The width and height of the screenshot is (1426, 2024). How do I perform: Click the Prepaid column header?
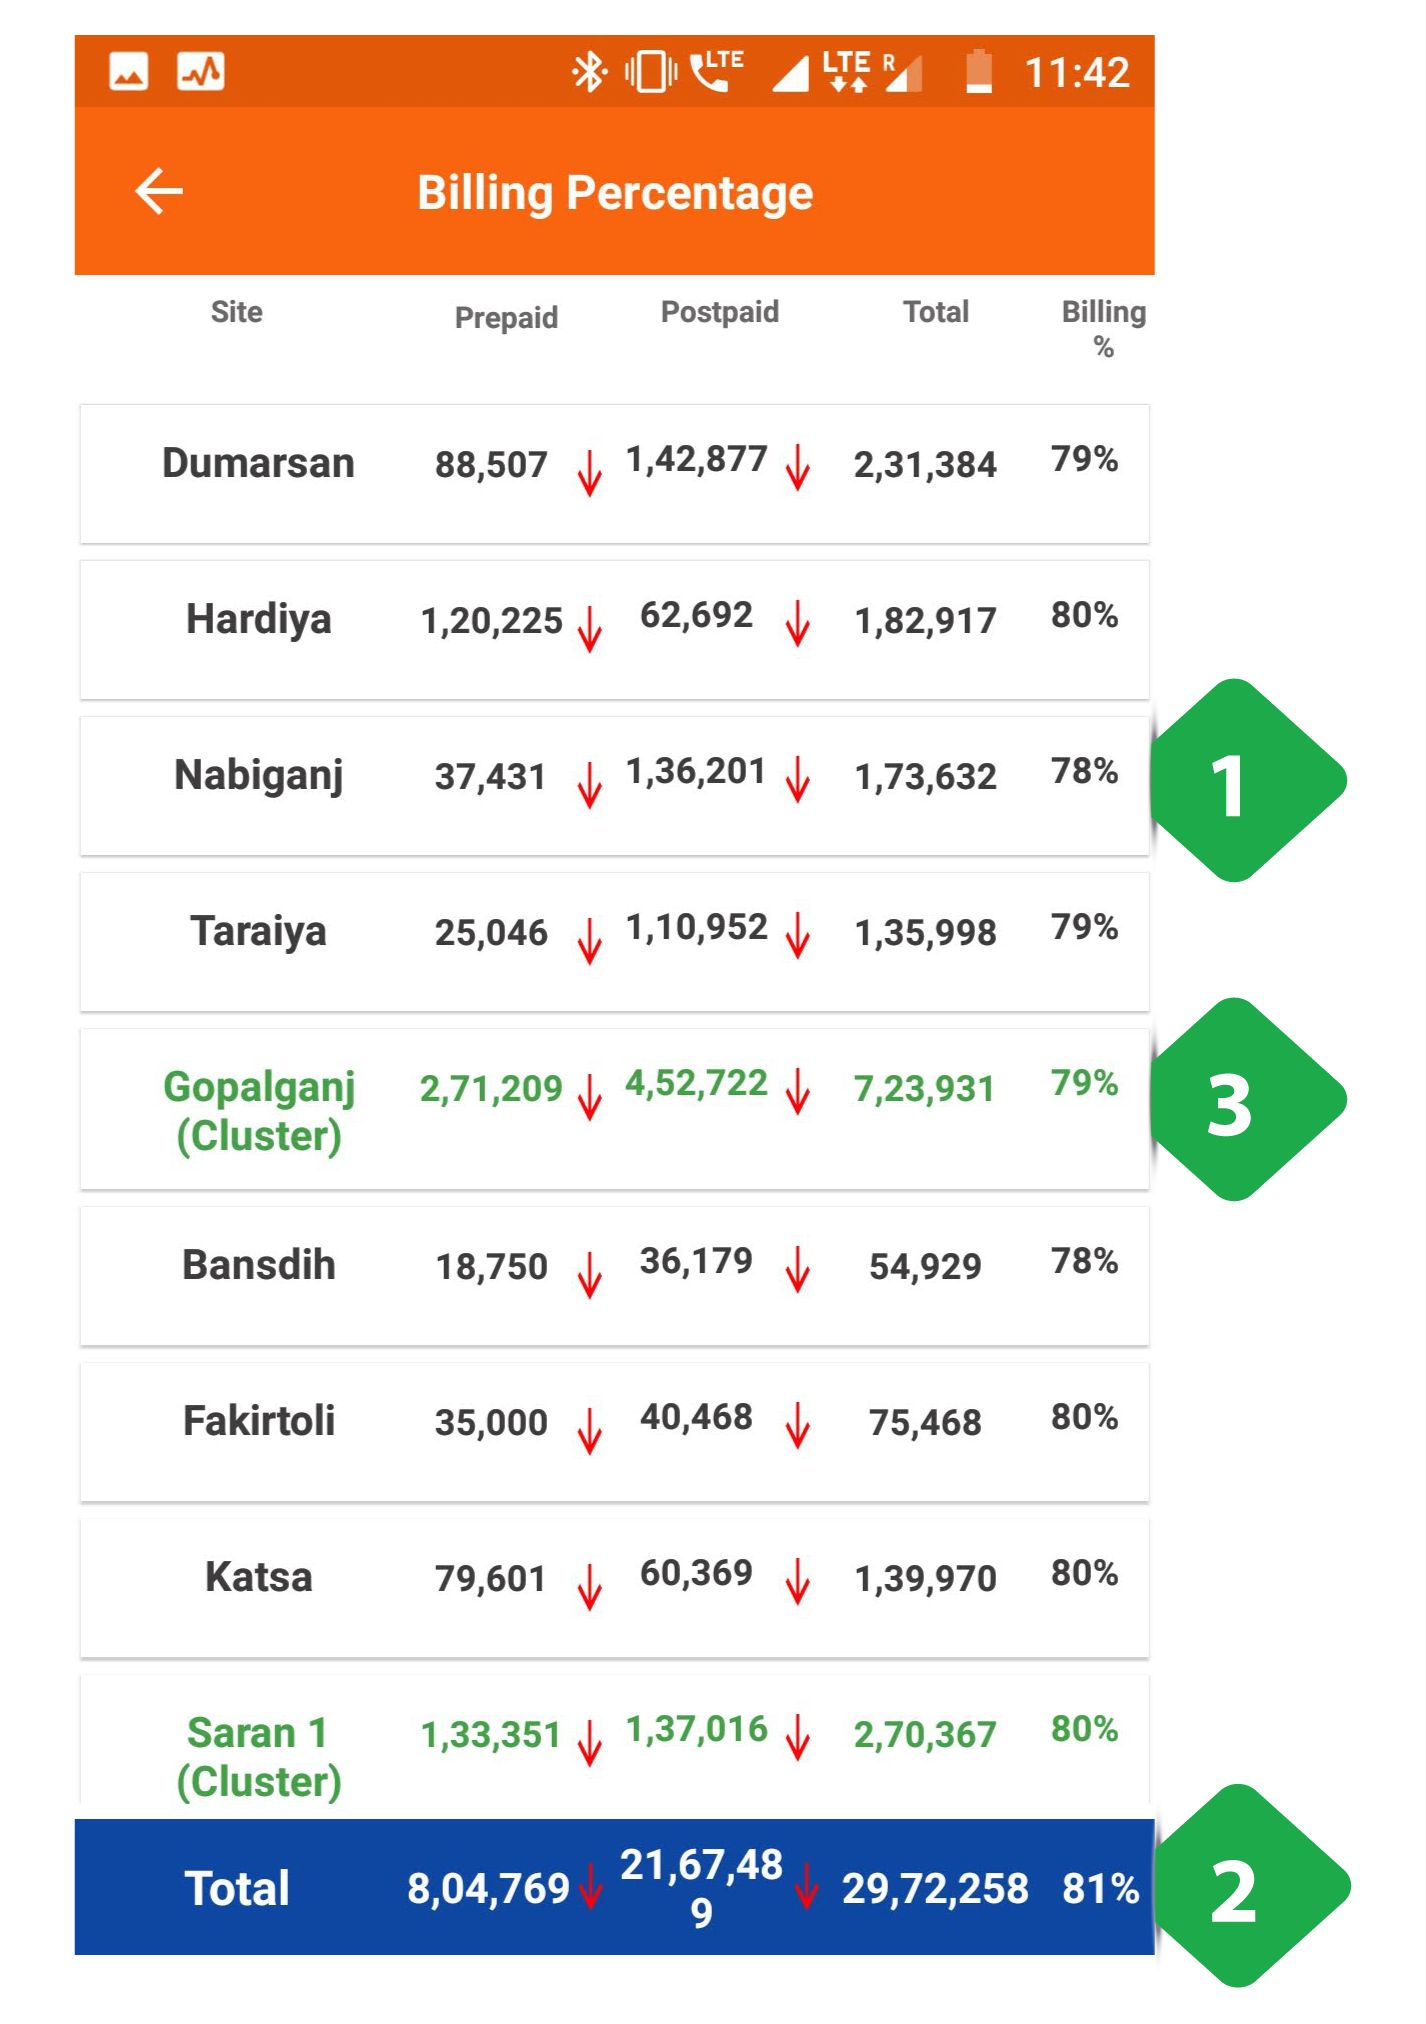pyautogui.click(x=506, y=317)
